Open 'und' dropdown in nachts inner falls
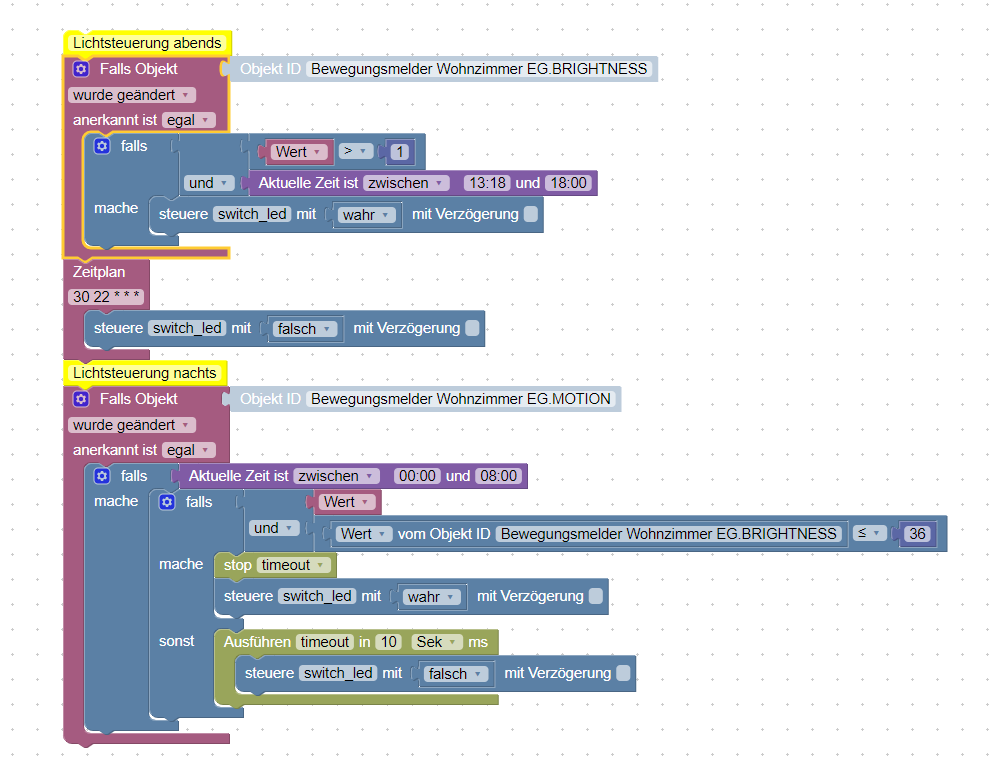This screenshot has width=1004, height=771. click(273, 528)
